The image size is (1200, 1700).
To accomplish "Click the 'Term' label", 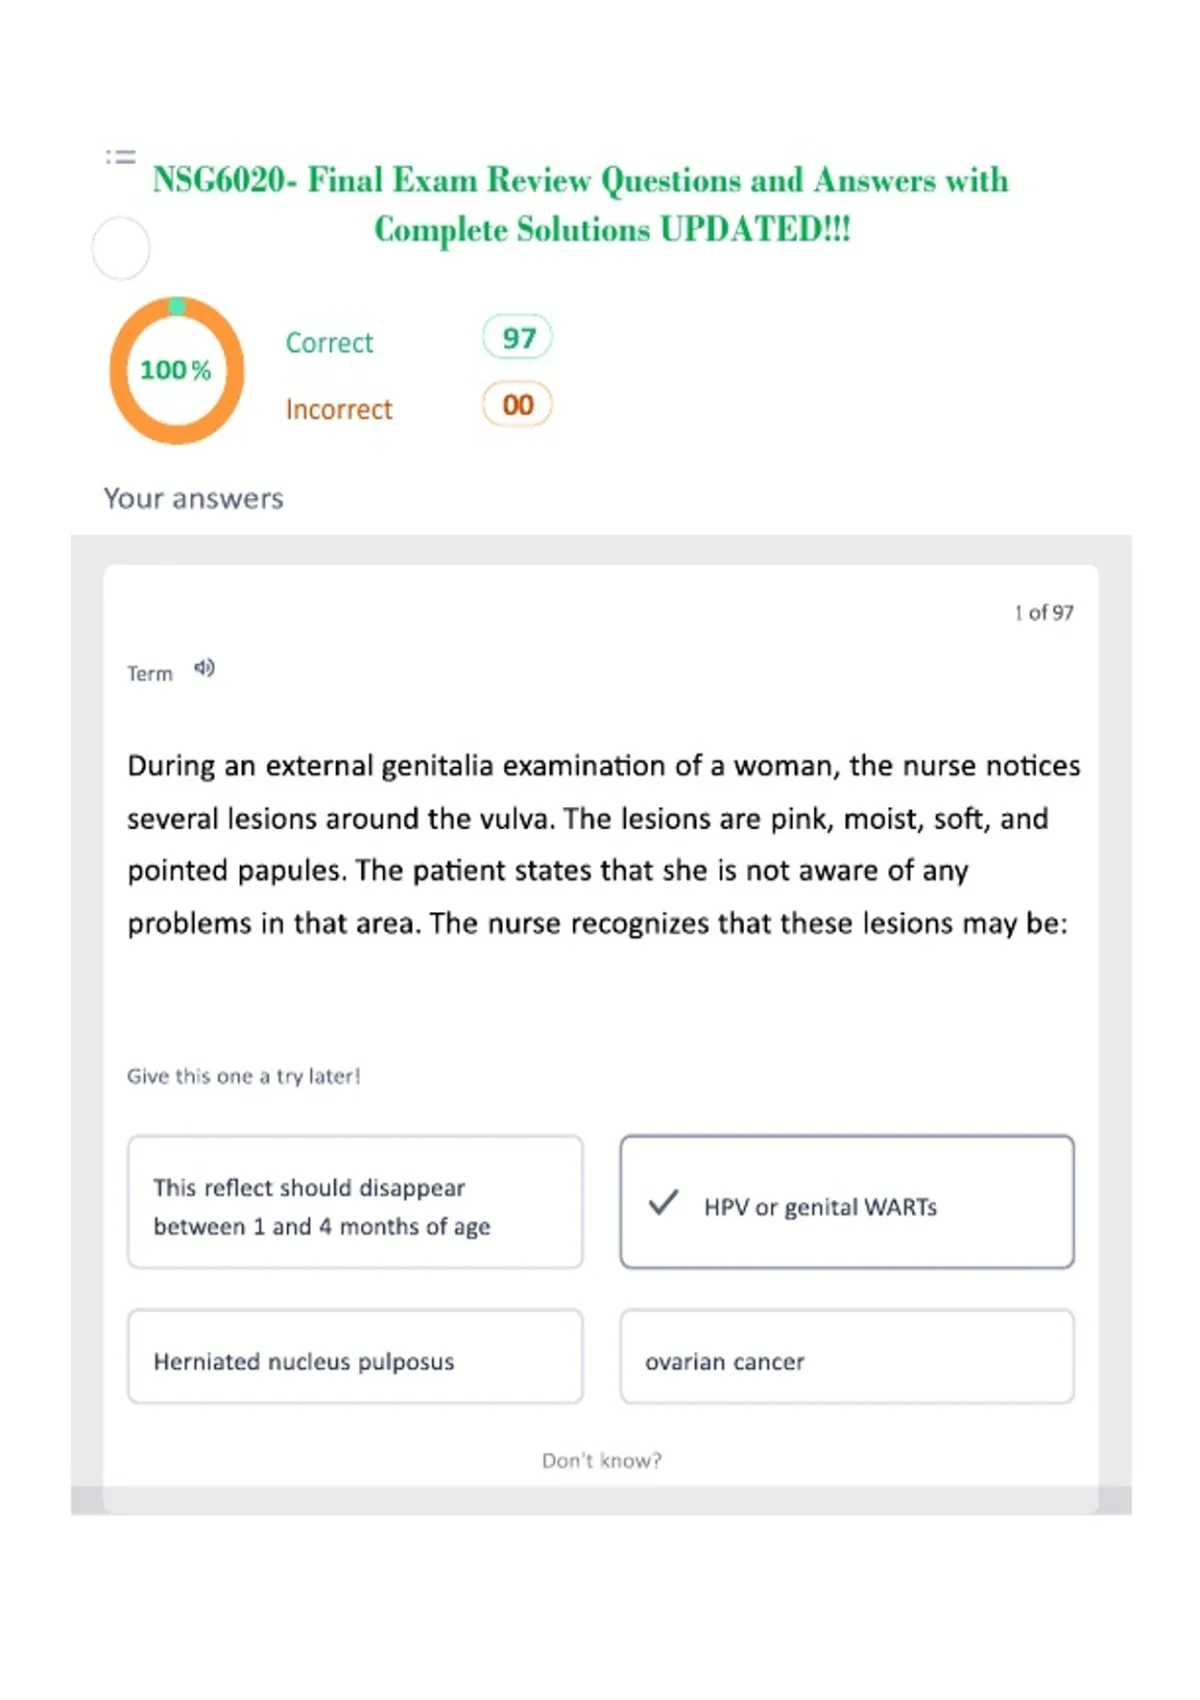I will click(150, 673).
